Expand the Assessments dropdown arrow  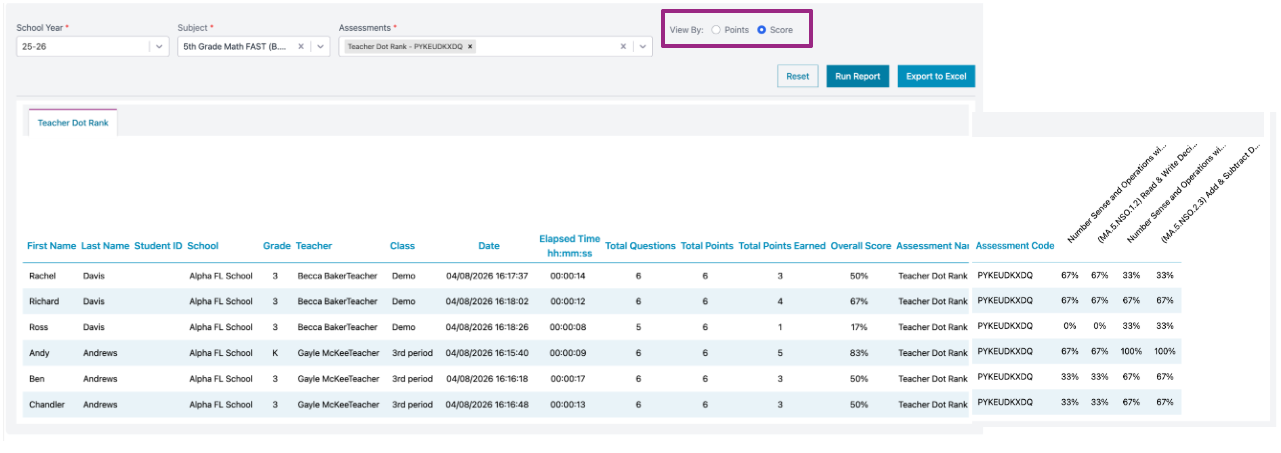click(641, 46)
